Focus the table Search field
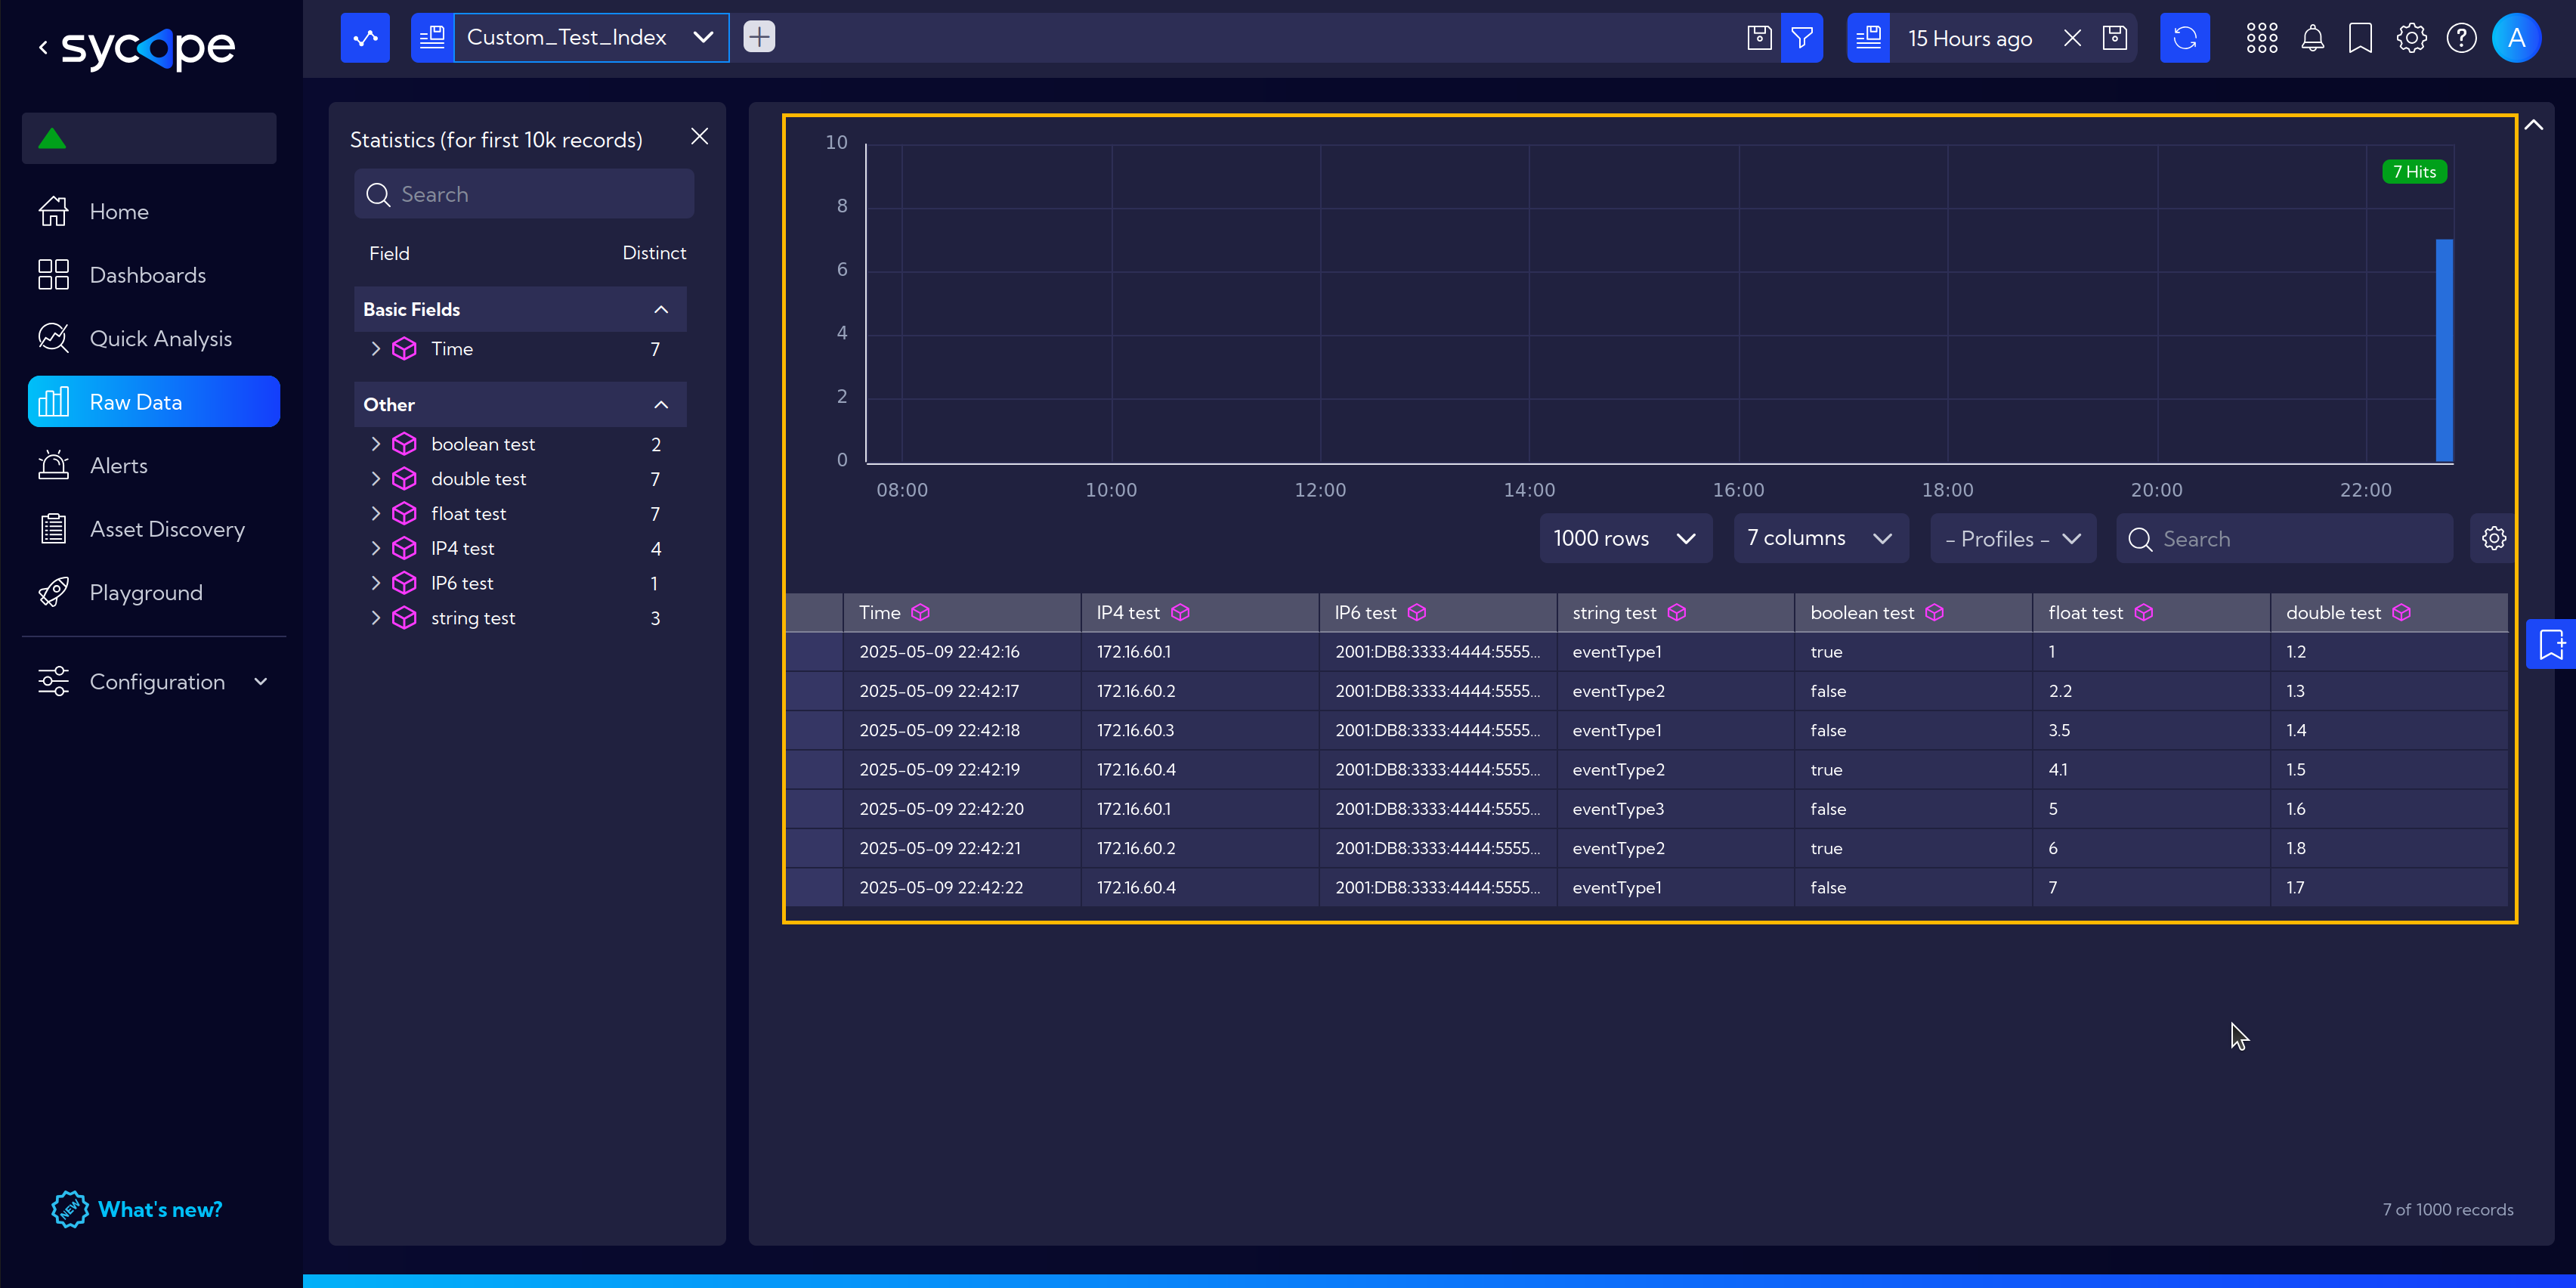2576x1288 pixels. click(x=2284, y=538)
